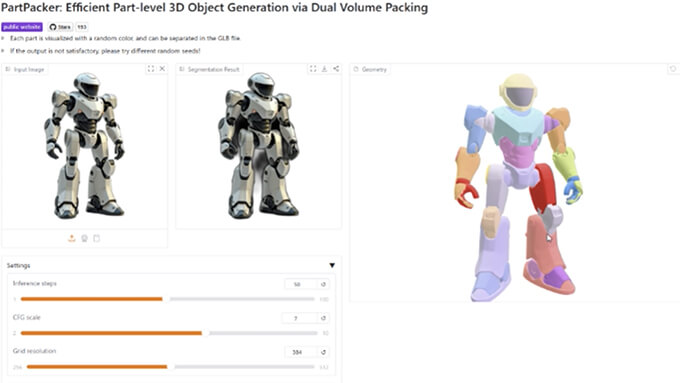680x383 pixels.
Task: Select the webcam source icon
Action: coord(84,238)
